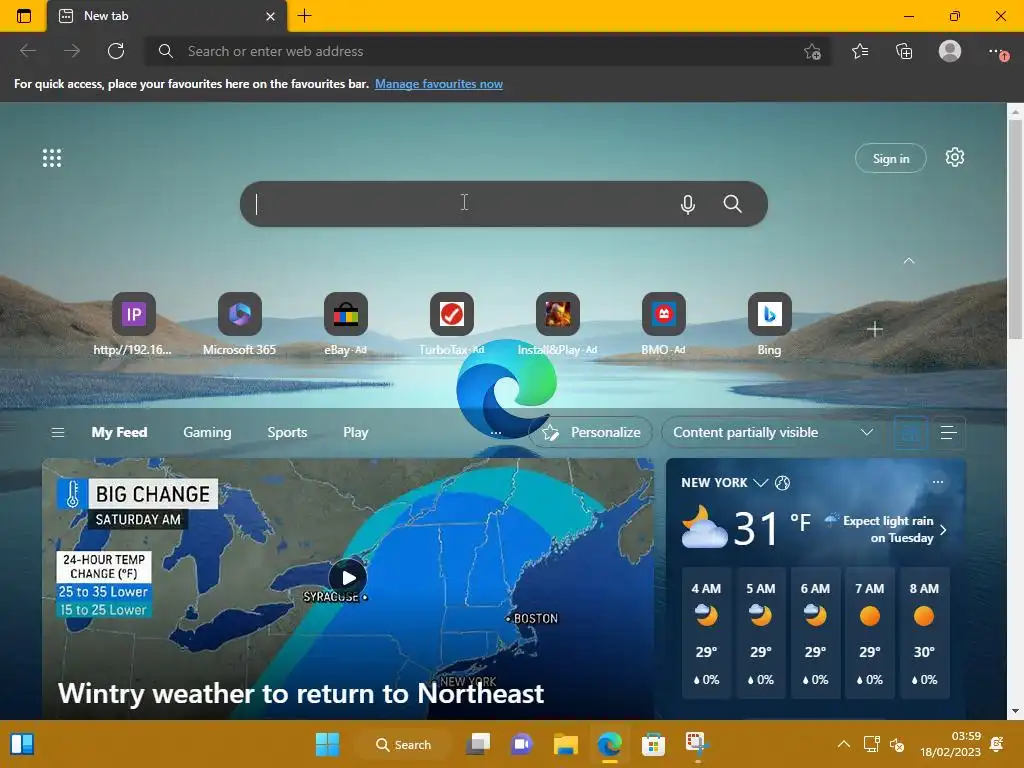Open the eBay quick link tile
The image size is (1024, 768).
(x=345, y=324)
